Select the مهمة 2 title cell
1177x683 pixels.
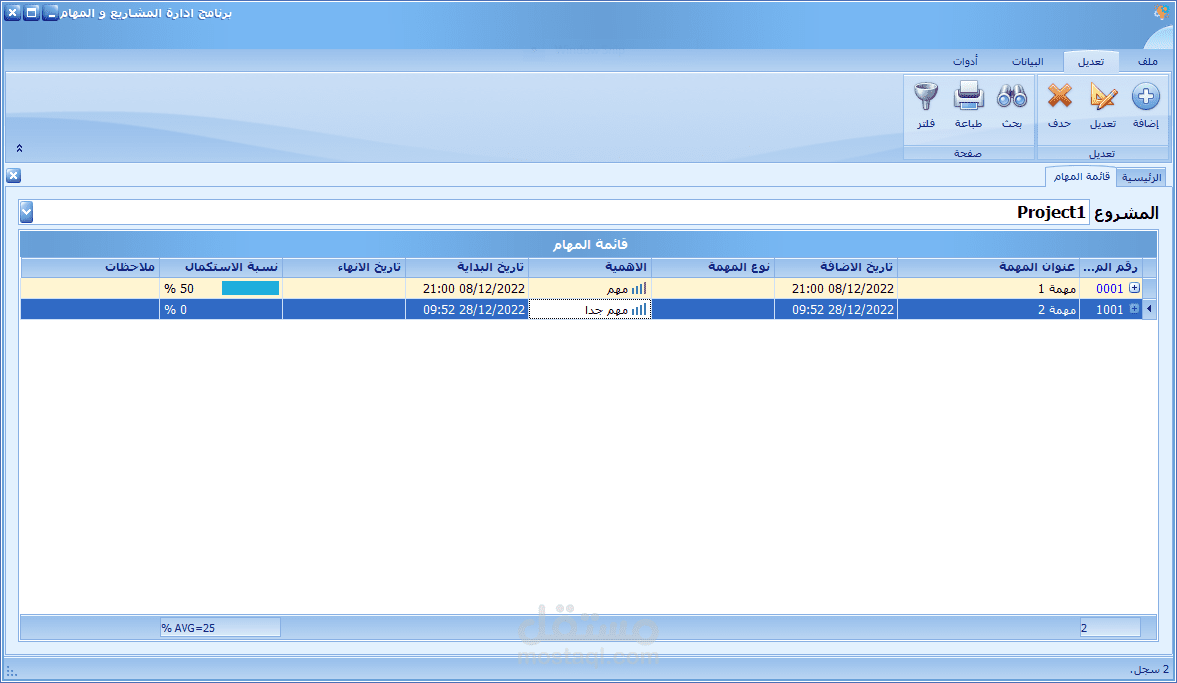[x=989, y=309]
